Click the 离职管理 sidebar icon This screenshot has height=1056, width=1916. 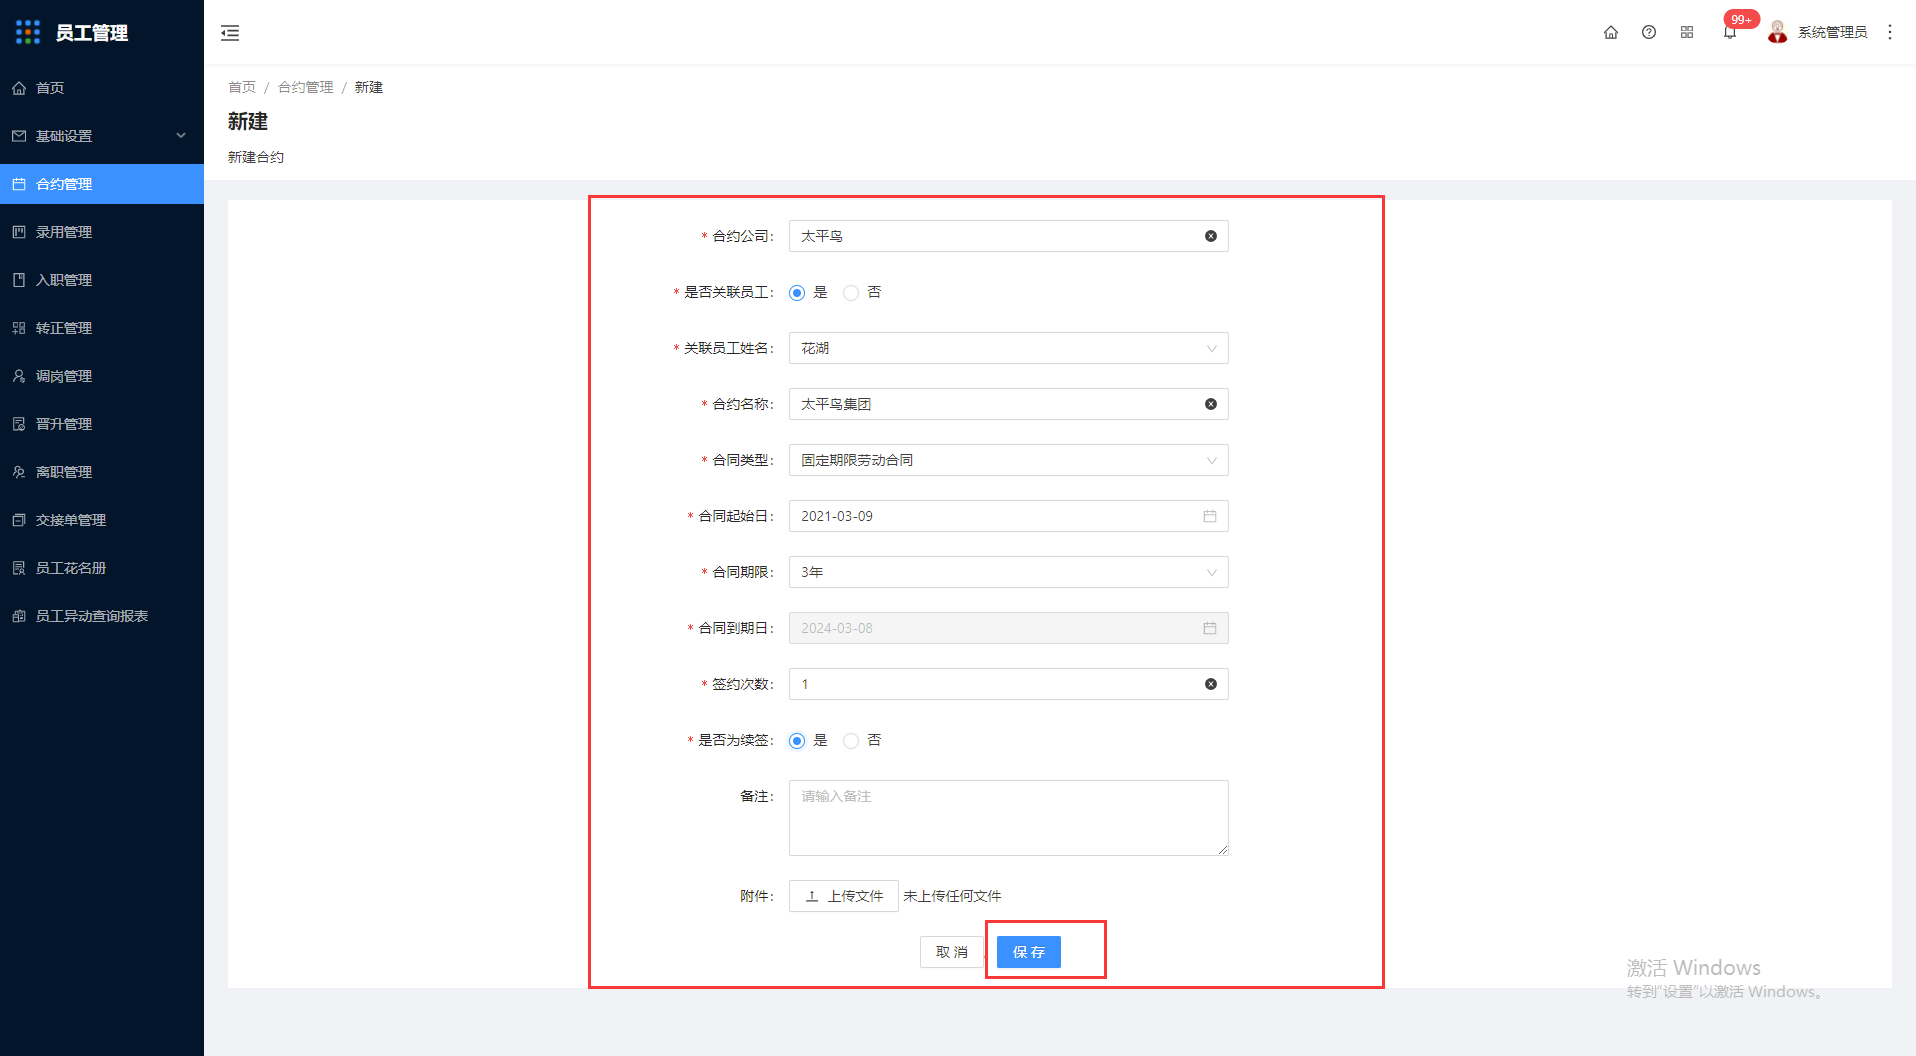point(19,472)
